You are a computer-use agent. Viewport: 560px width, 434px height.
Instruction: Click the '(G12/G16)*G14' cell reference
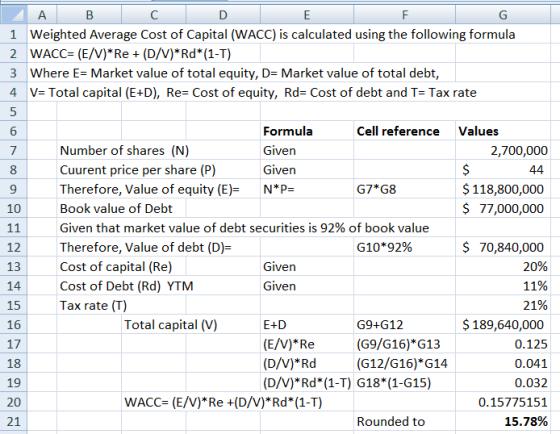coord(402,364)
